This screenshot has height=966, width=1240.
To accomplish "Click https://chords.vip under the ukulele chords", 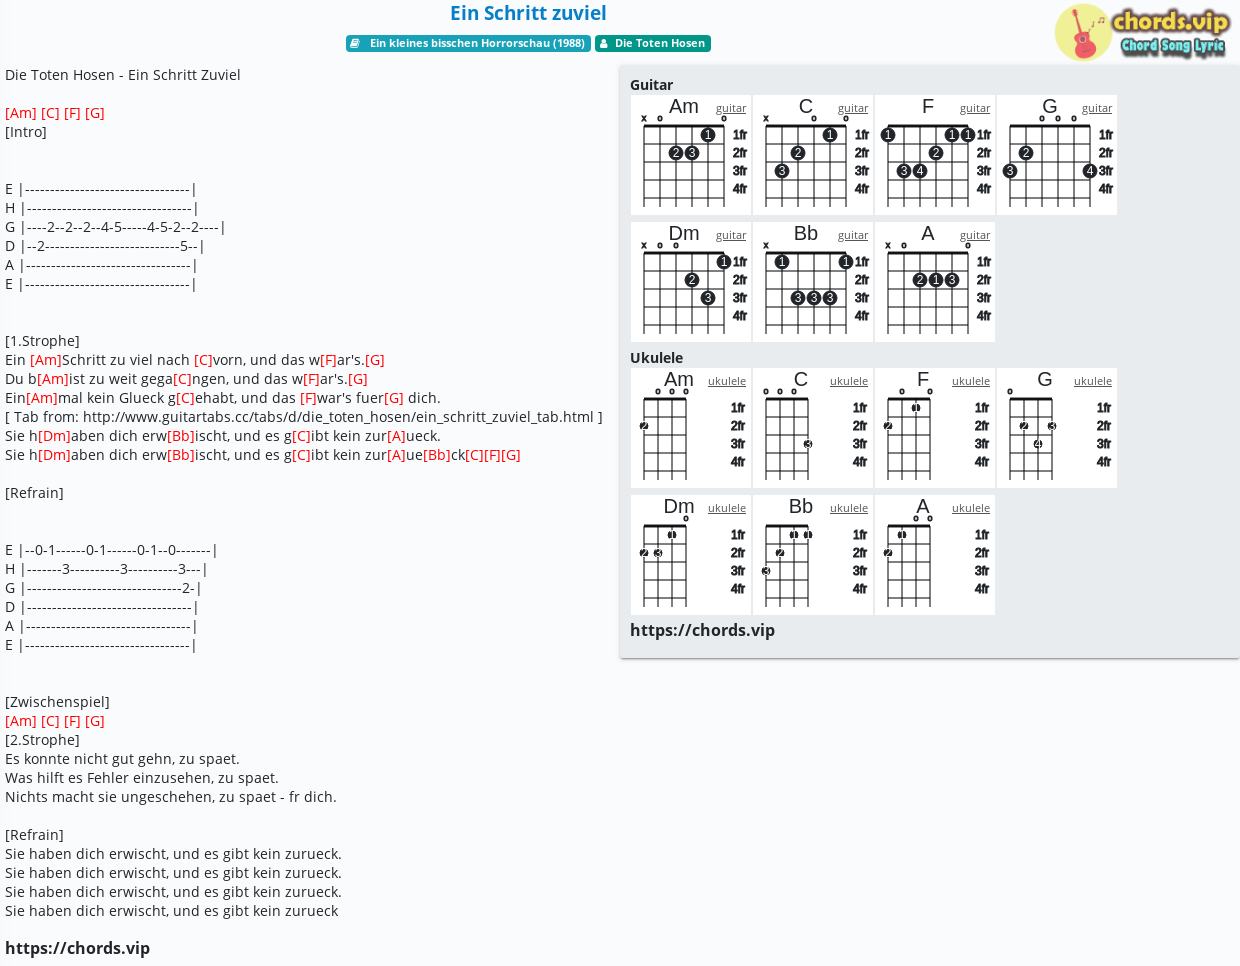I will pyautogui.click(x=702, y=630).
